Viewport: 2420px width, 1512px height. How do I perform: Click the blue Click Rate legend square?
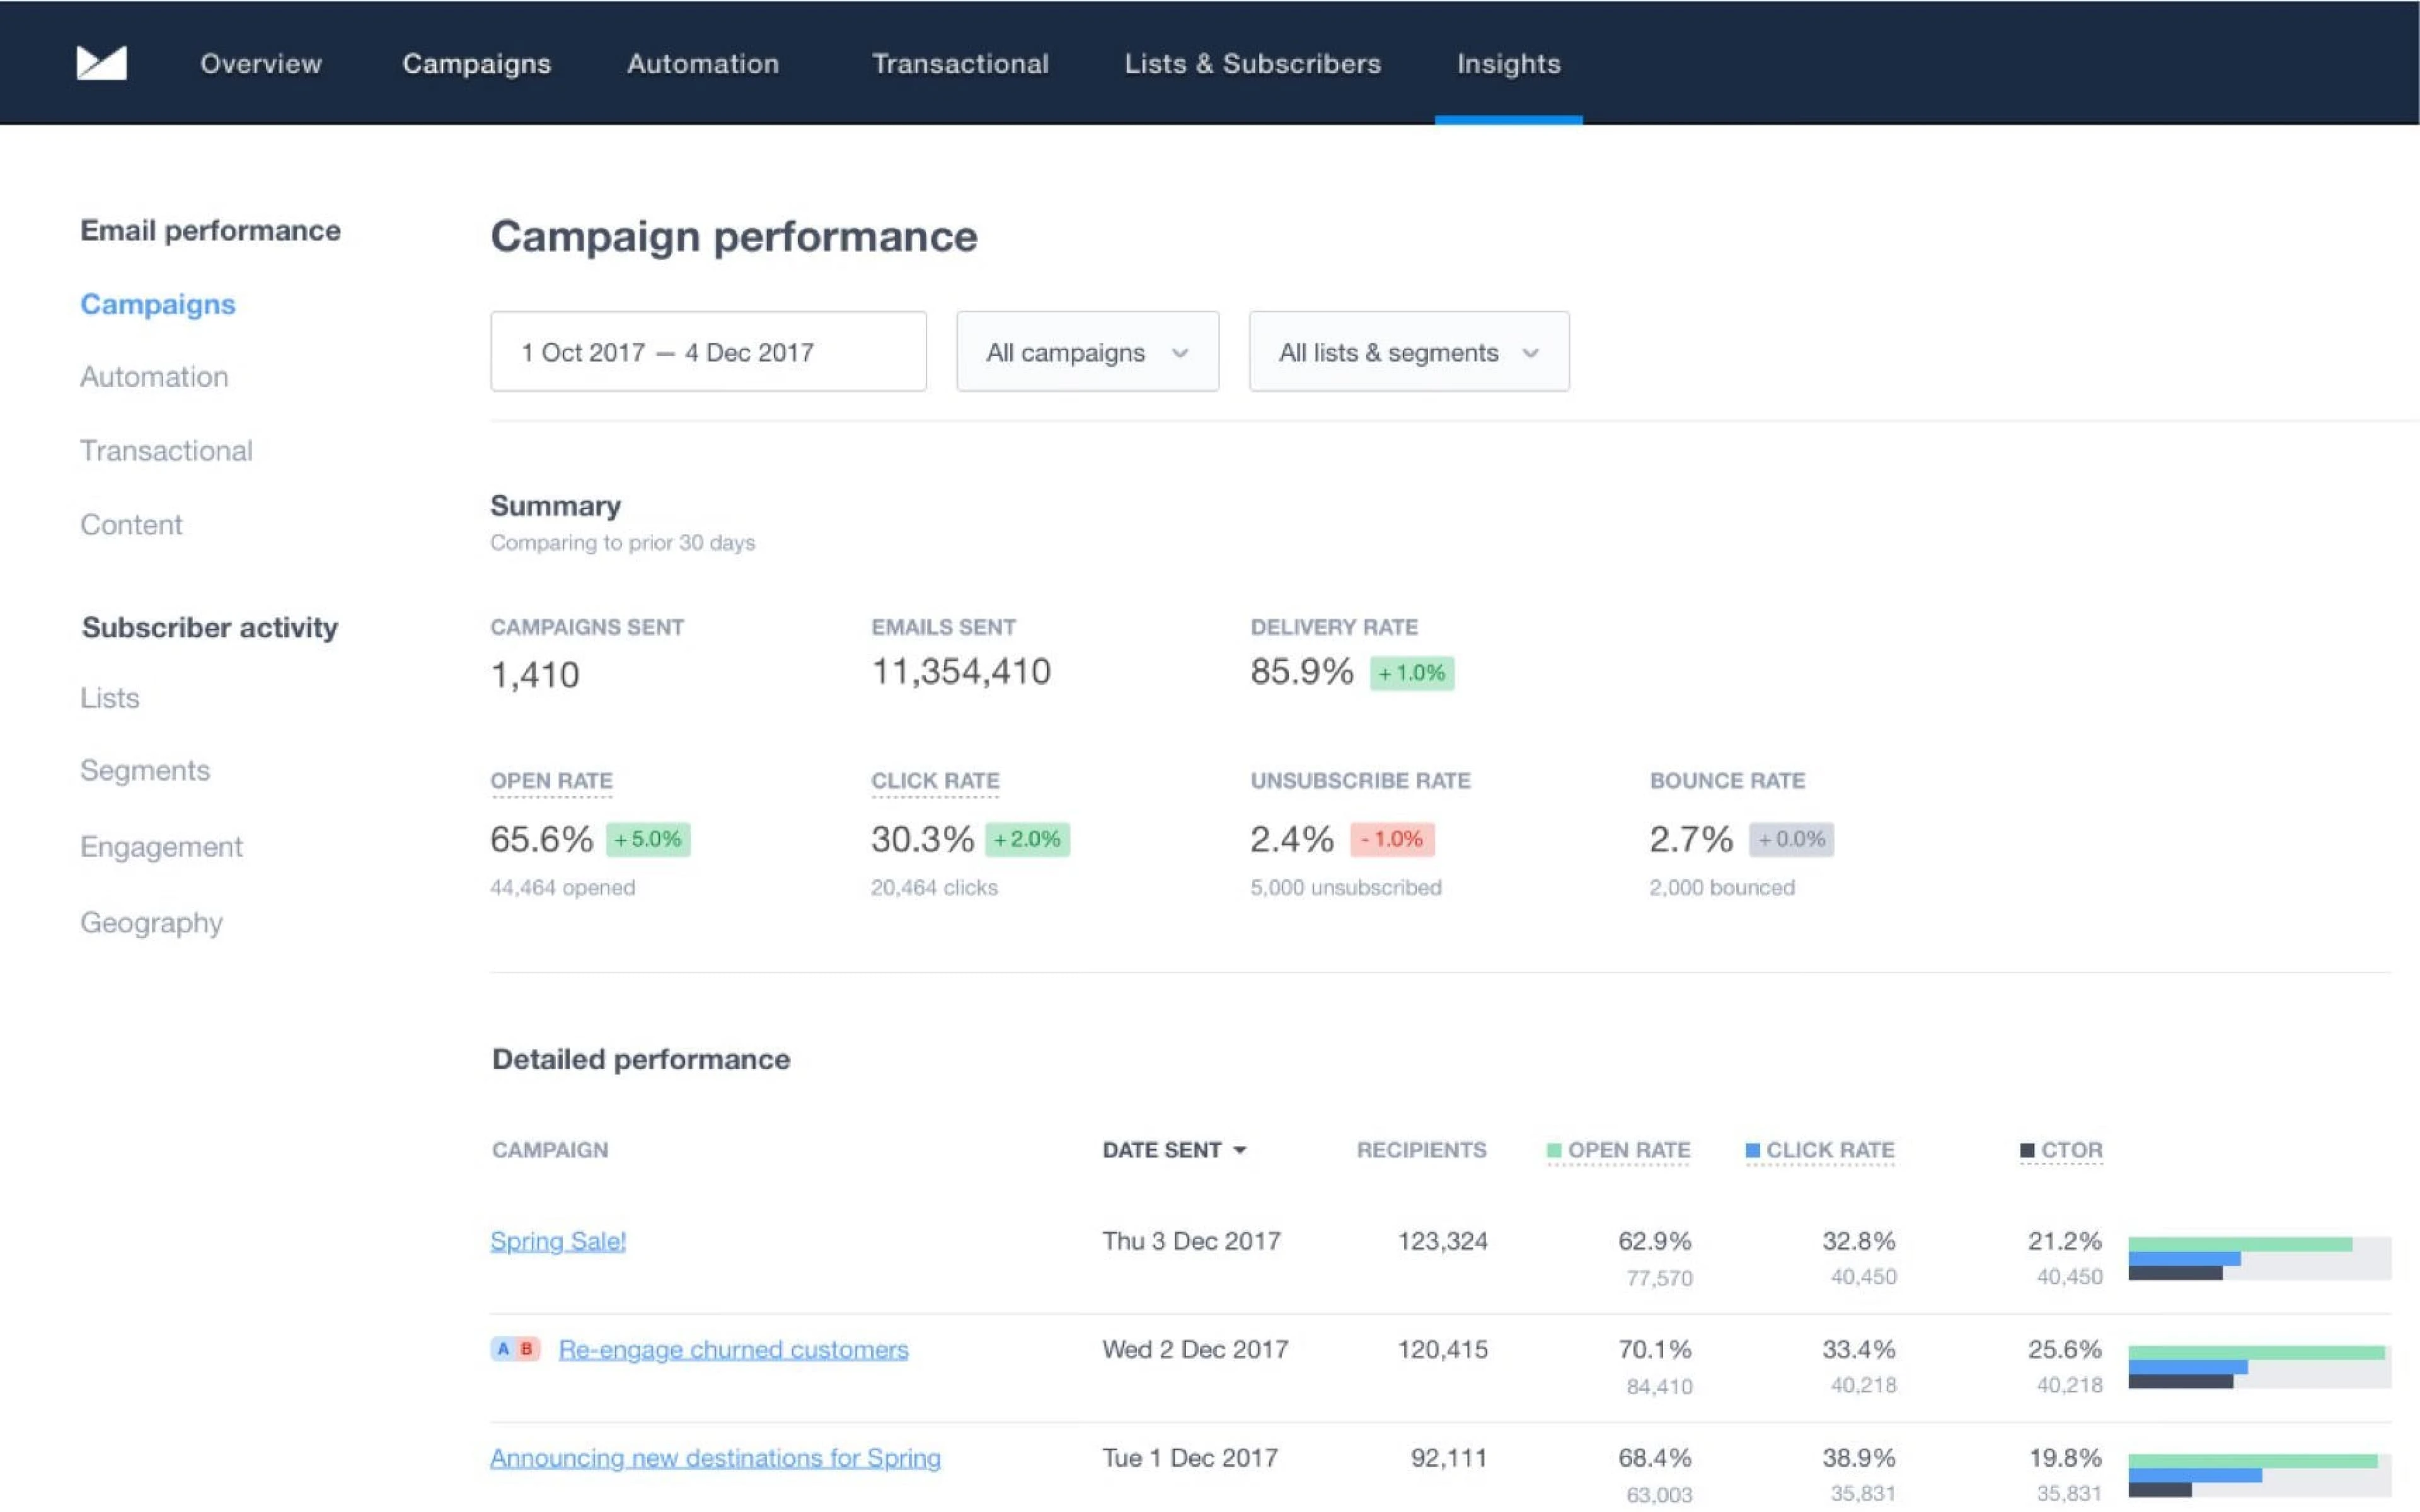pyautogui.click(x=1752, y=1151)
